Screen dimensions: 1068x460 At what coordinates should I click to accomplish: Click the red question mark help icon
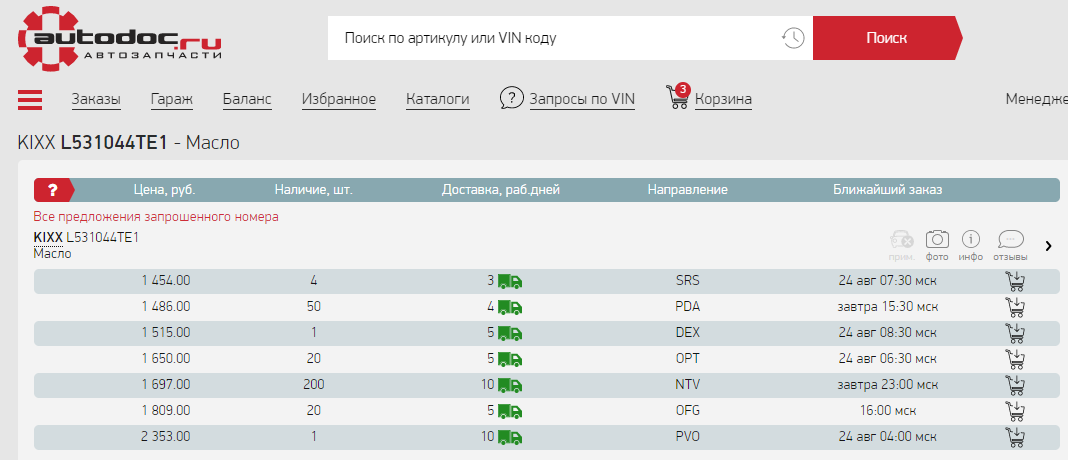coord(52,190)
